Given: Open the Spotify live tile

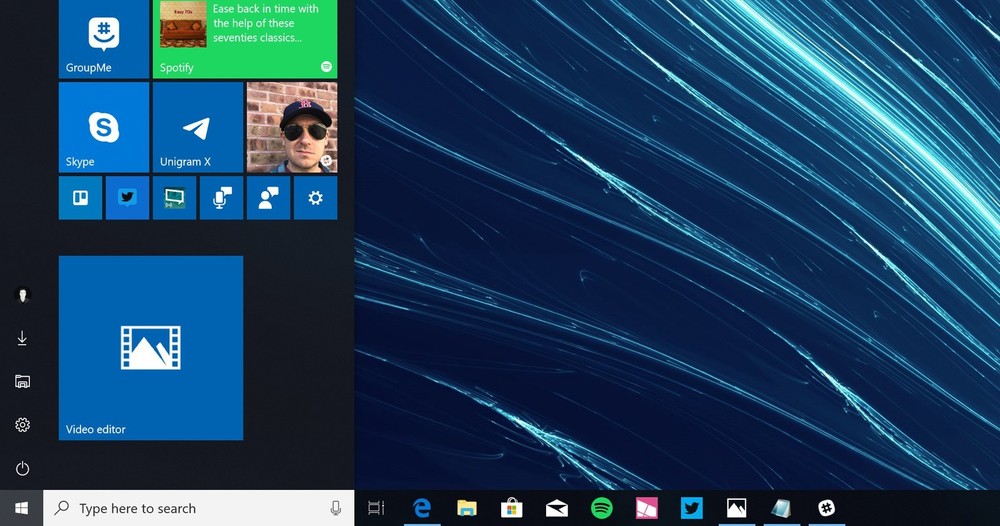Looking at the screenshot, I should (245, 38).
